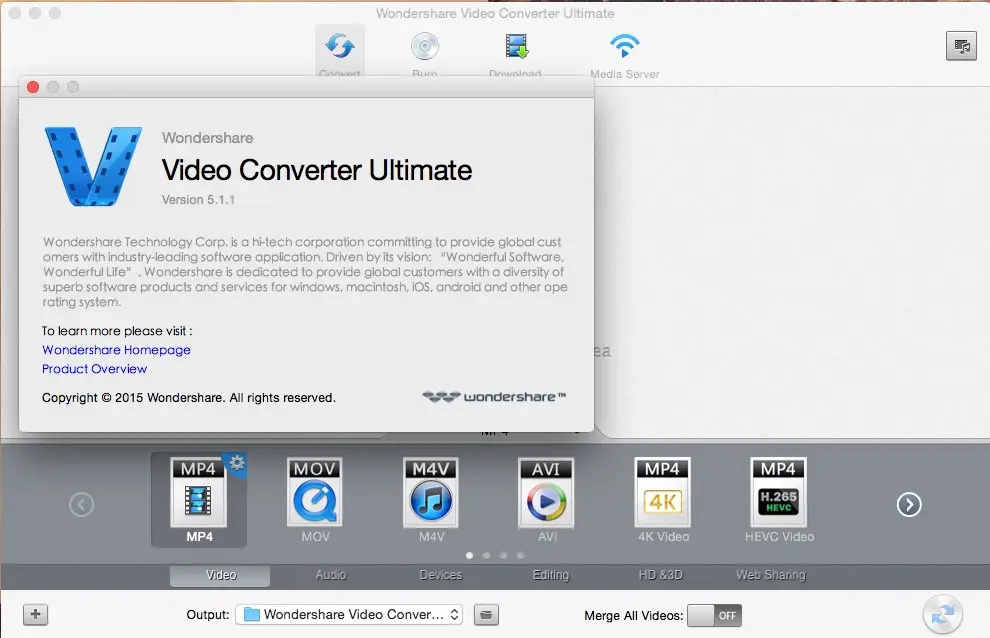
Task: Add files with the plus button
Action: pos(35,614)
